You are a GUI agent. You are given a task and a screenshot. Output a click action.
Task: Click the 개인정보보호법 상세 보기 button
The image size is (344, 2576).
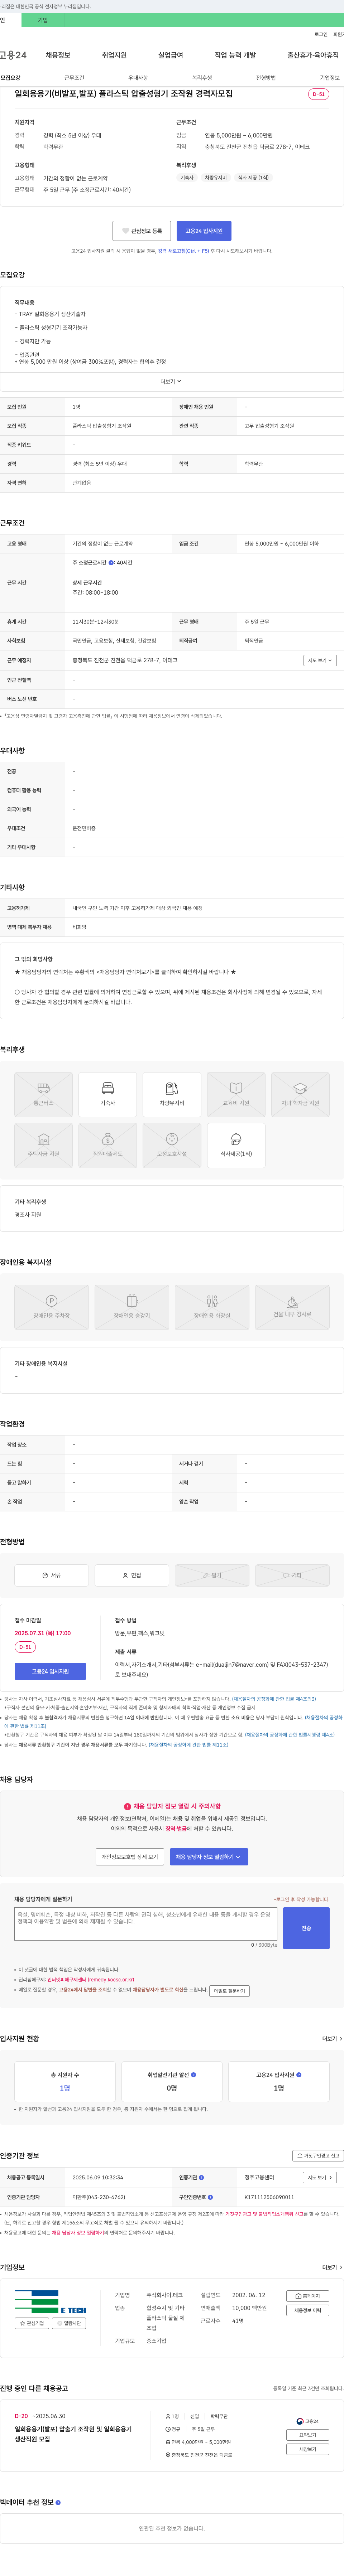(x=130, y=1857)
